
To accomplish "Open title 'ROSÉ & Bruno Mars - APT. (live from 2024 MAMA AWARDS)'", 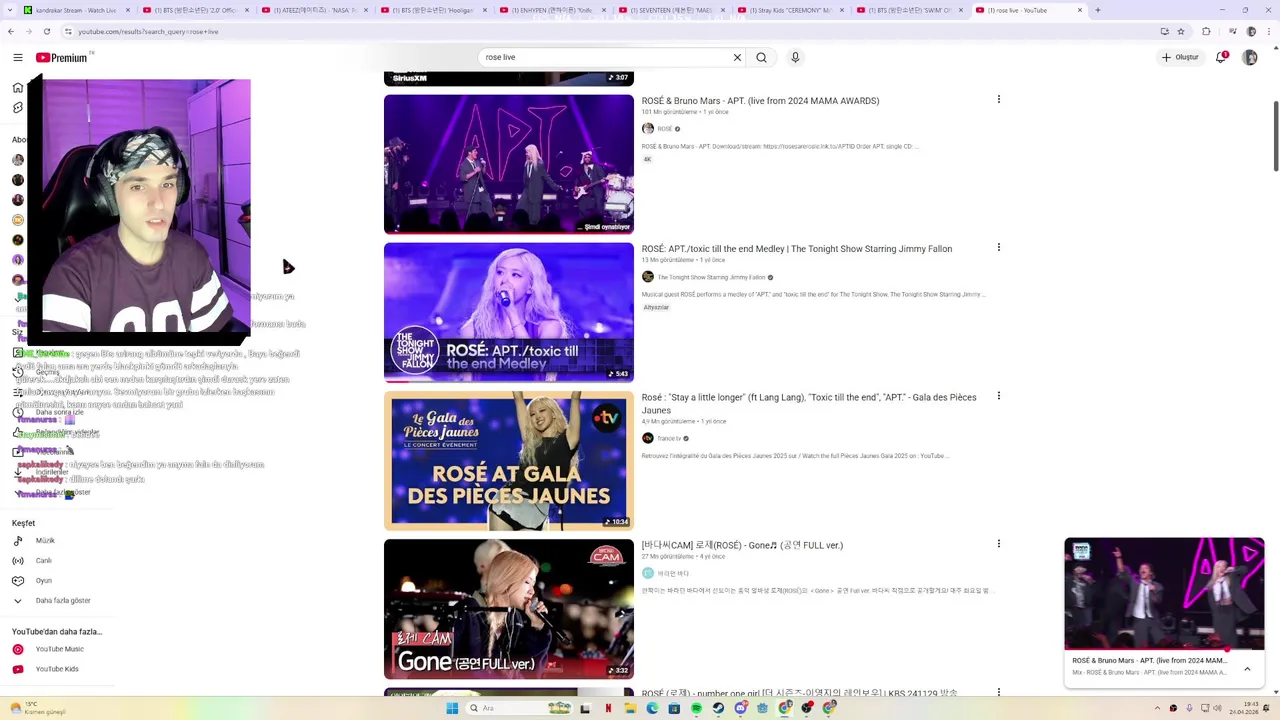I will (x=760, y=101).
